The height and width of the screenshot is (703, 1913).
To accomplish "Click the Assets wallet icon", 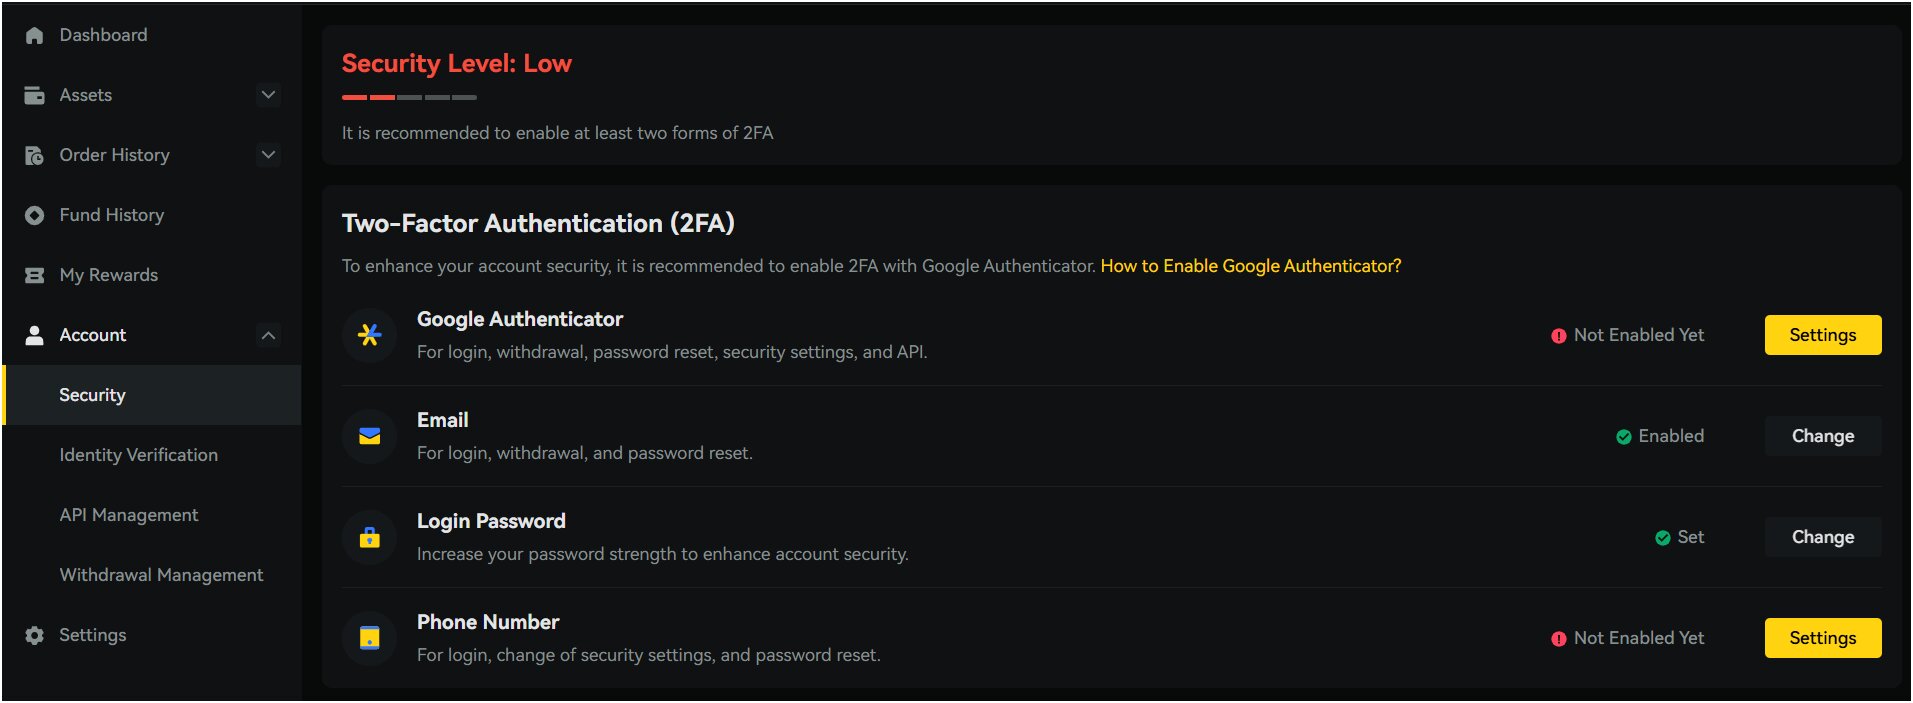I will click(x=33, y=94).
